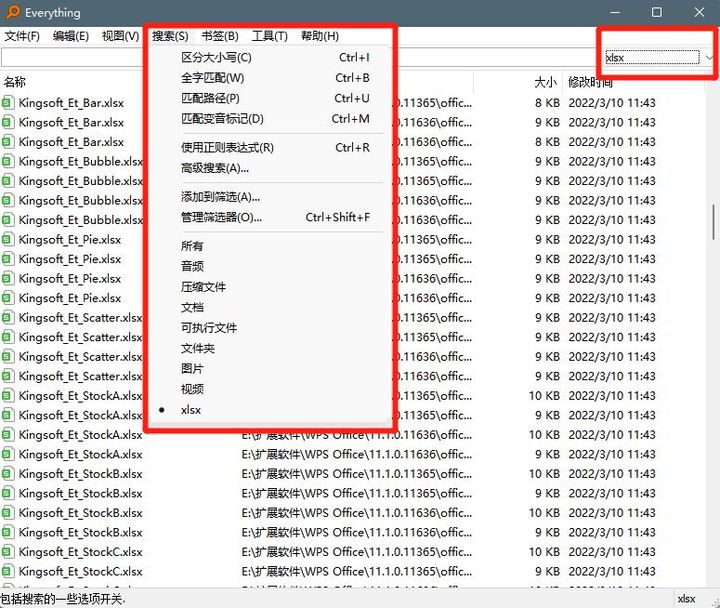Viewport: 720px width, 608px height.
Task: Choose 高级搜索 advanced search entry
Action: (214, 168)
